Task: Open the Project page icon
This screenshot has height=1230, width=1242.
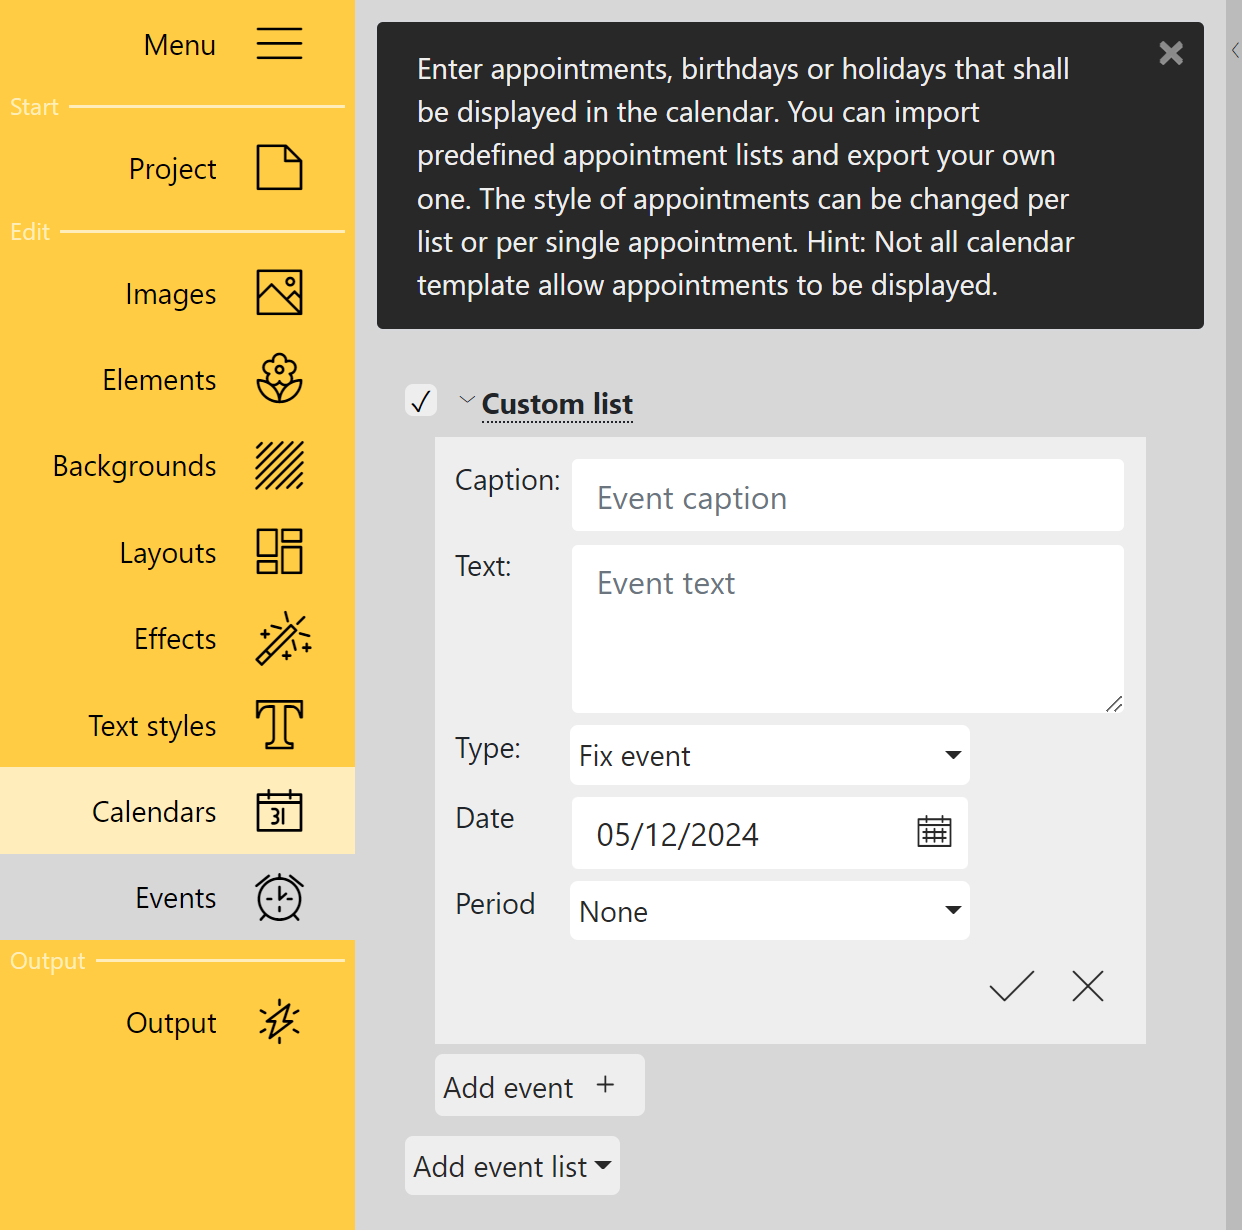Action: click(x=279, y=168)
